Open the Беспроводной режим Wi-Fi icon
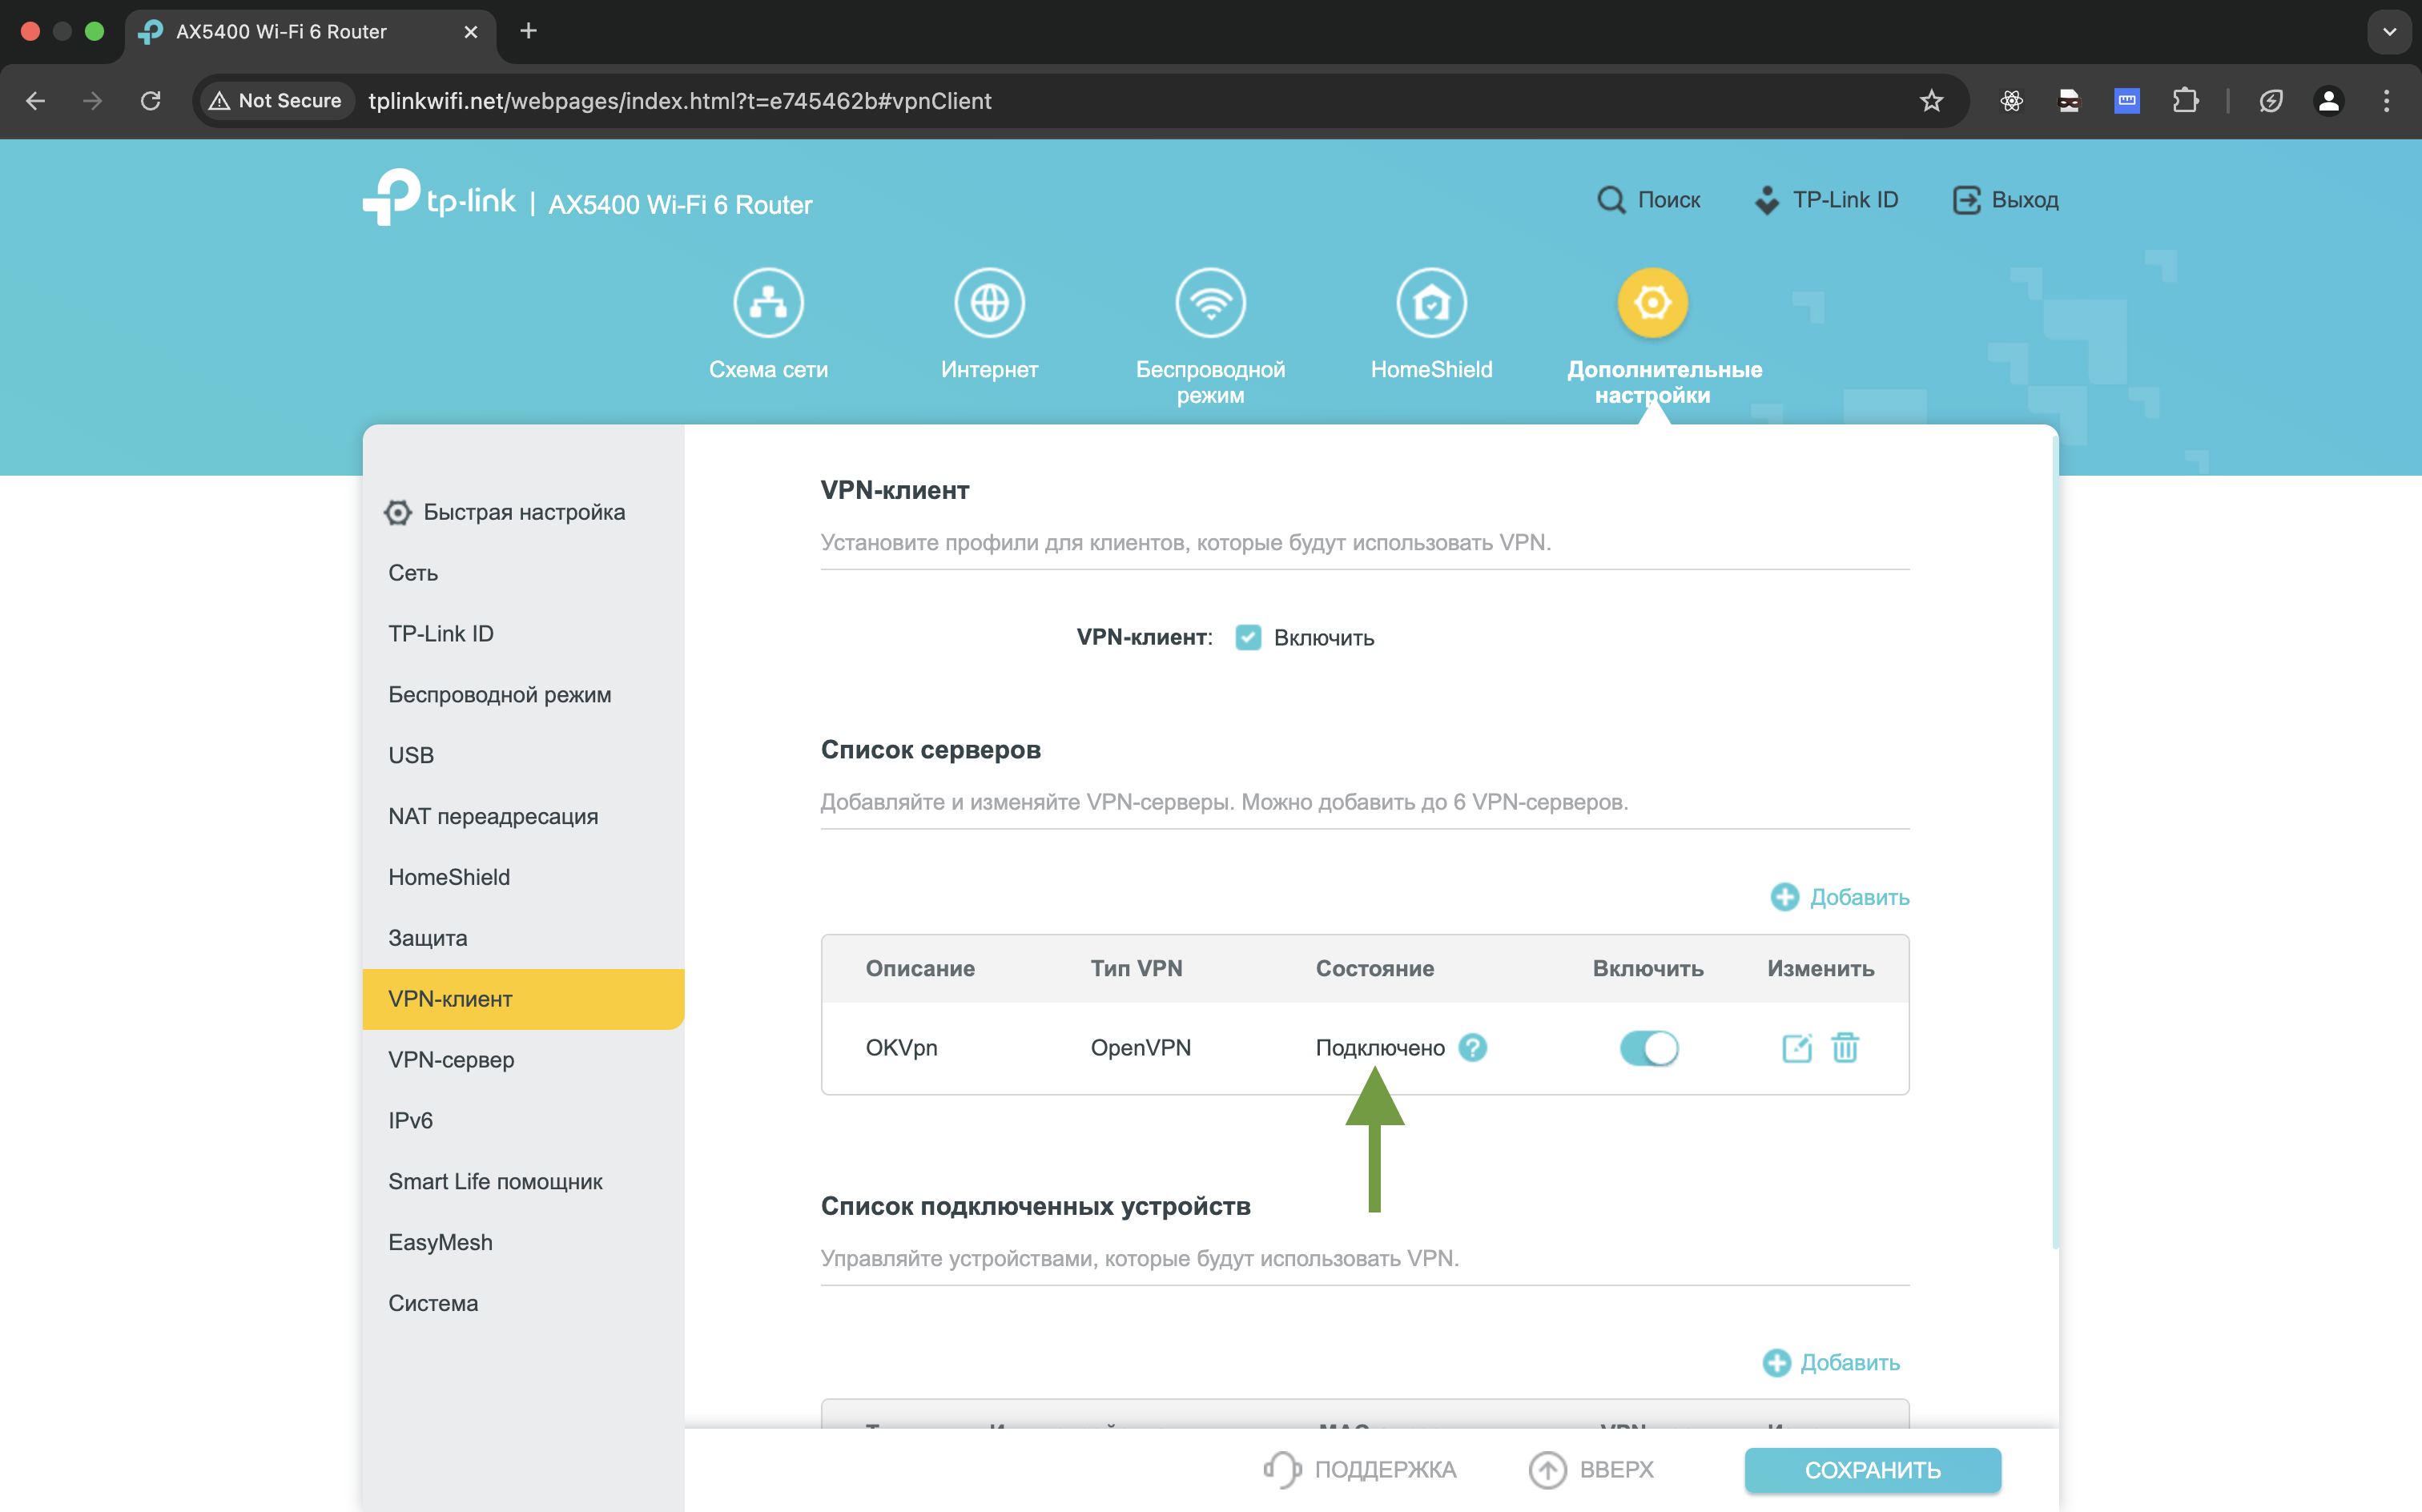2422x1512 pixels. point(1210,302)
